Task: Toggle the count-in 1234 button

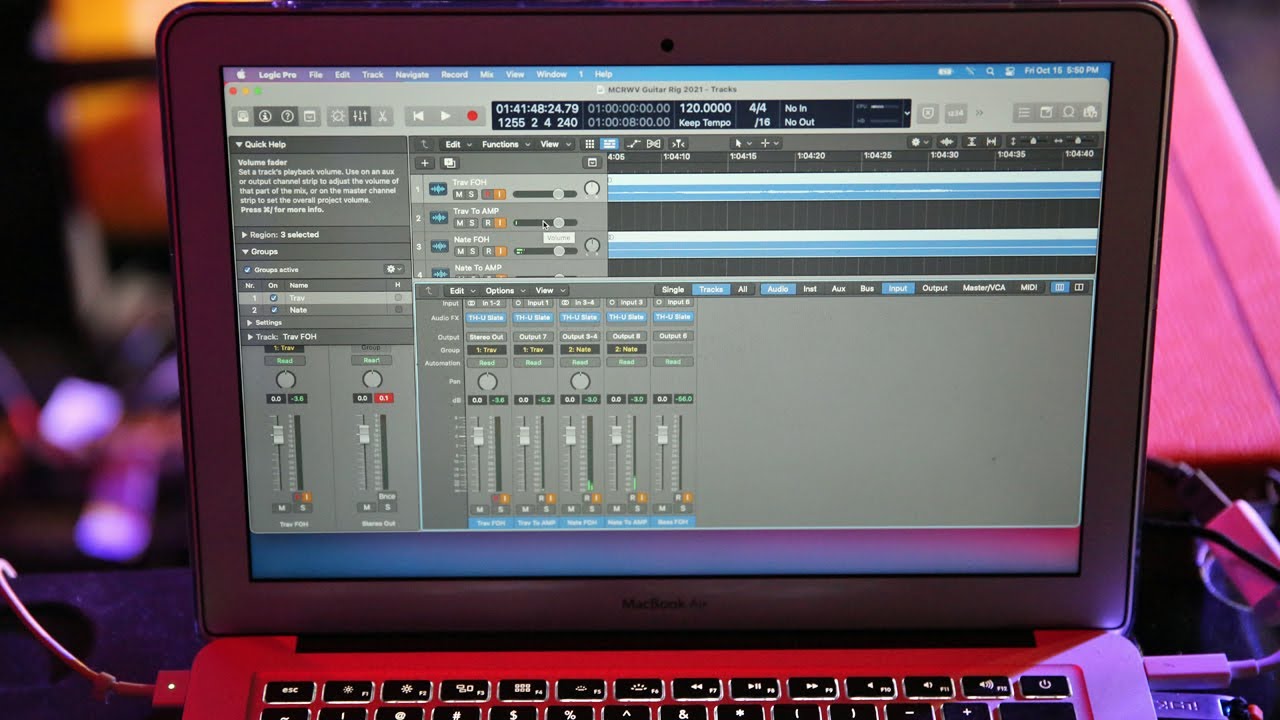Action: tap(955, 114)
